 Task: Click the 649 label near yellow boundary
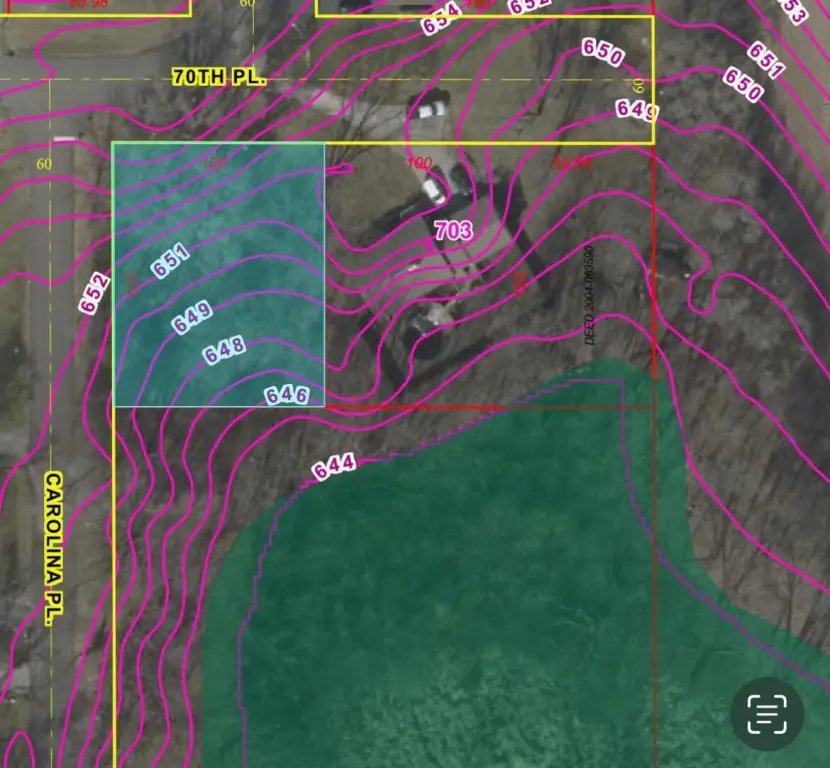636,109
